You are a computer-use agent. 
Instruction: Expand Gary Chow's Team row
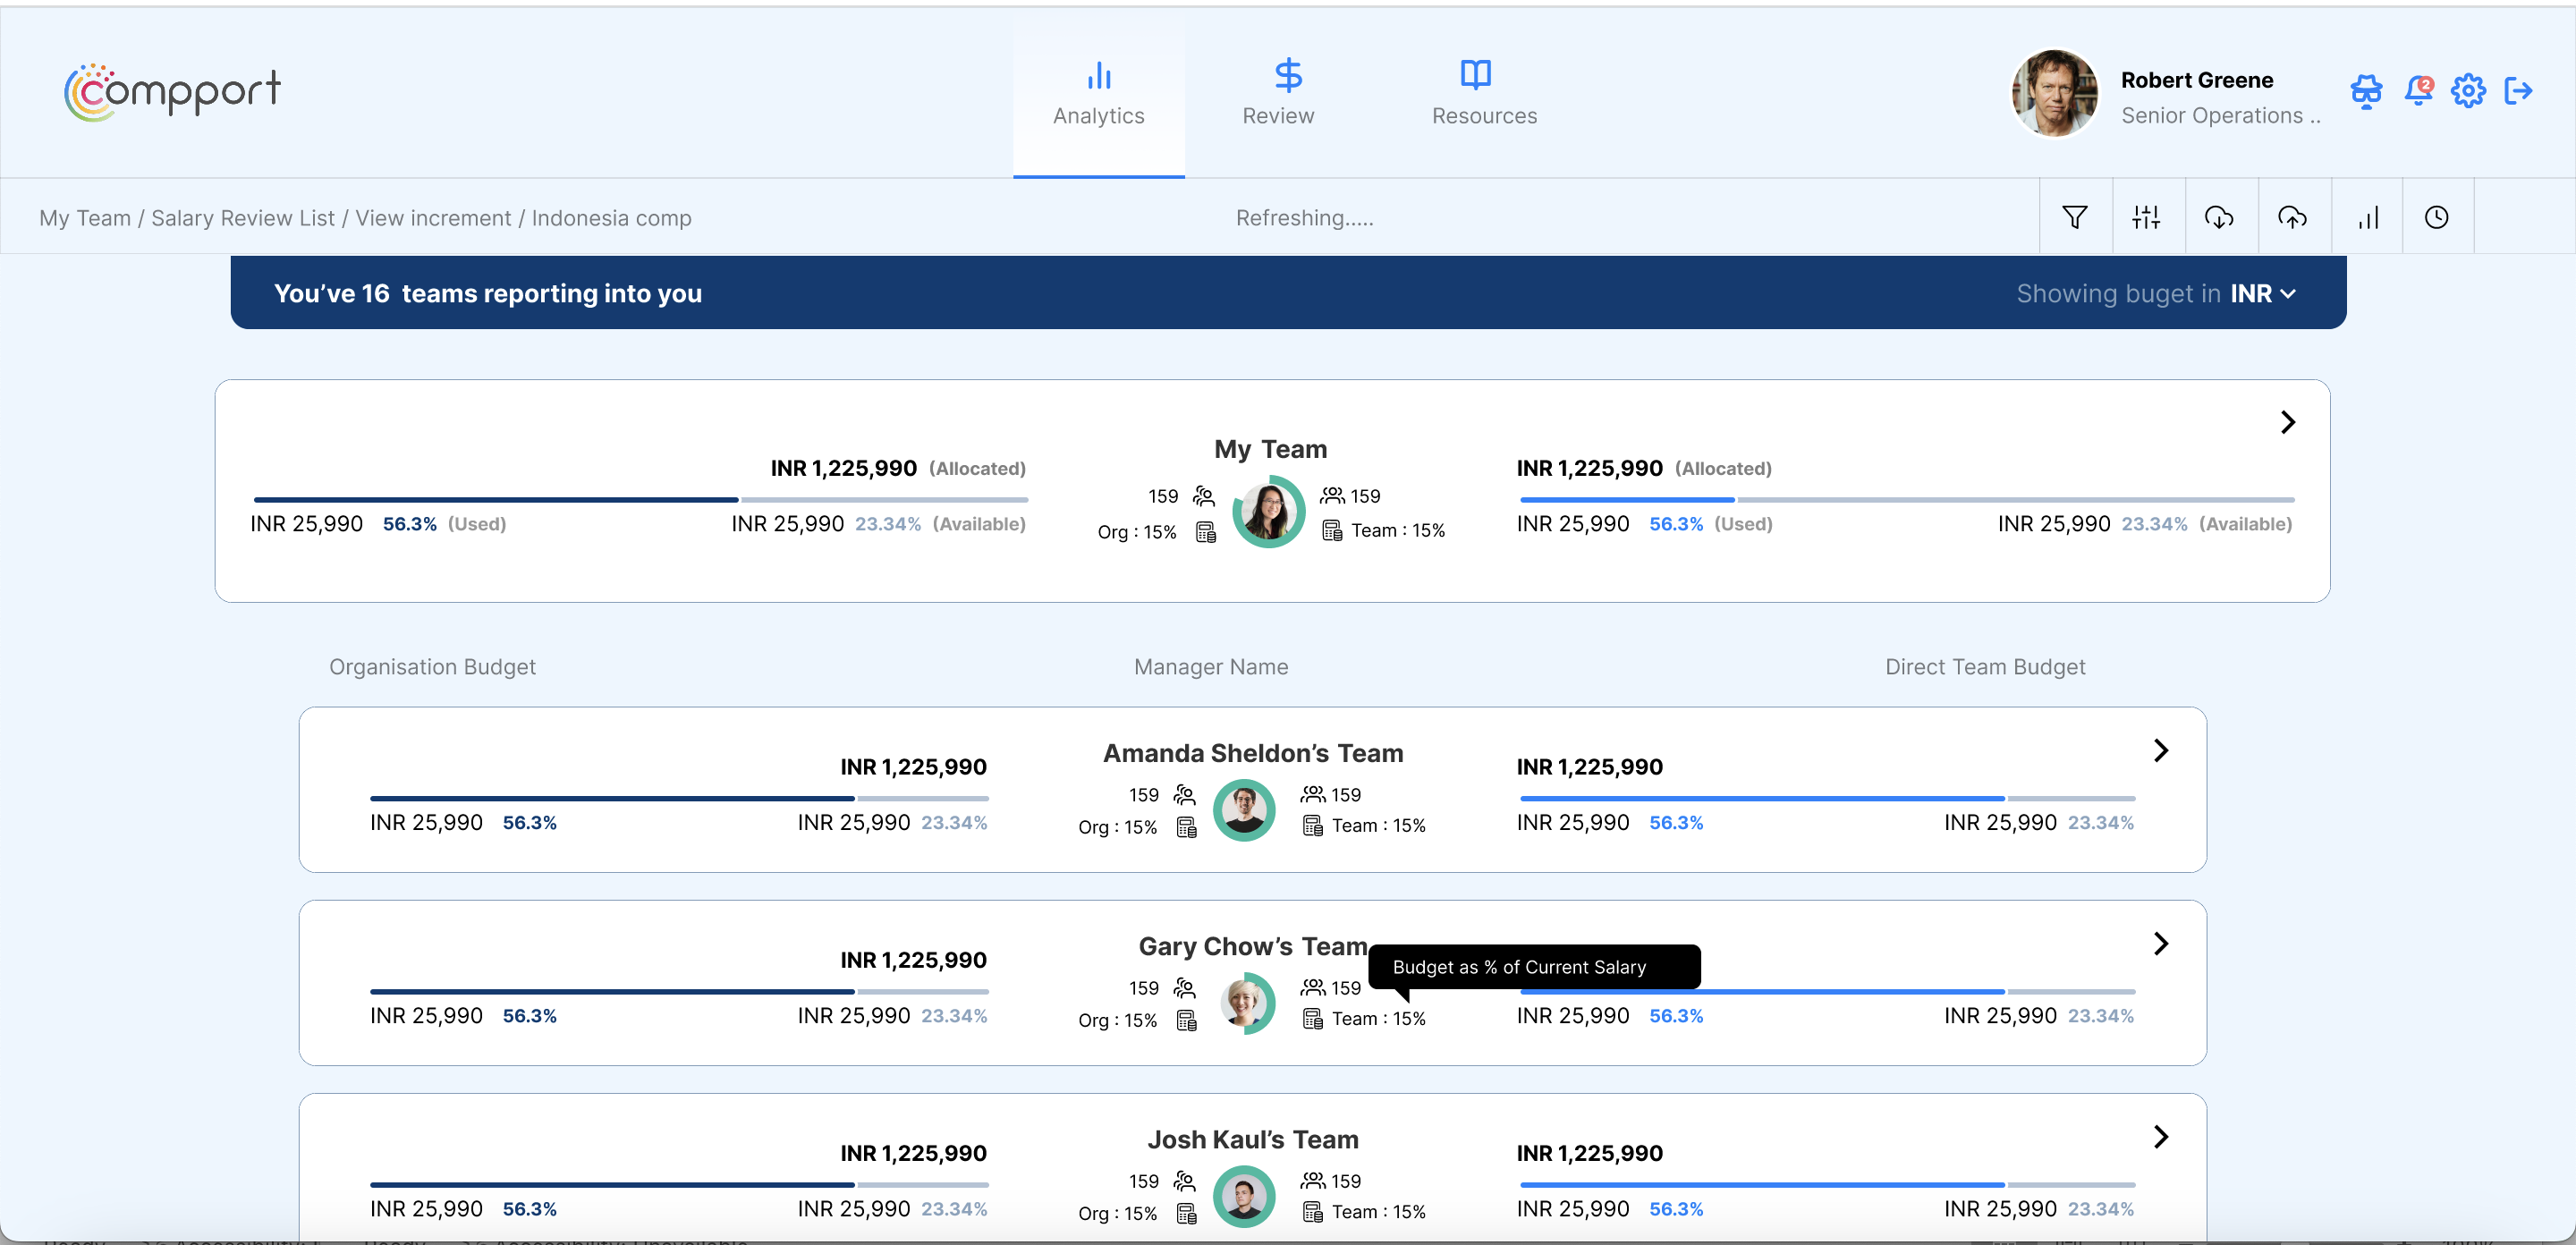pos(2161,943)
